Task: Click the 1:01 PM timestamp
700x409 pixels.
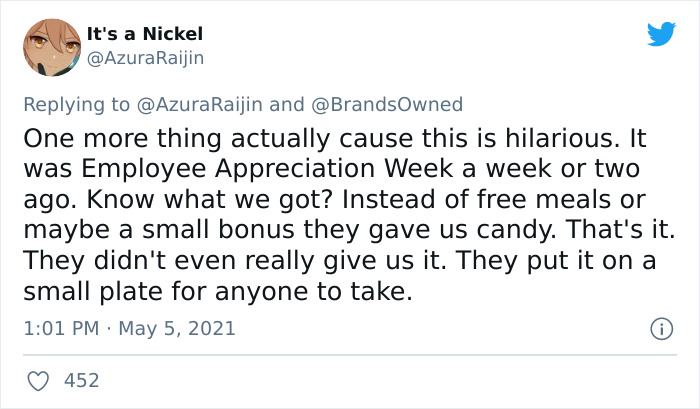Action: (61, 329)
